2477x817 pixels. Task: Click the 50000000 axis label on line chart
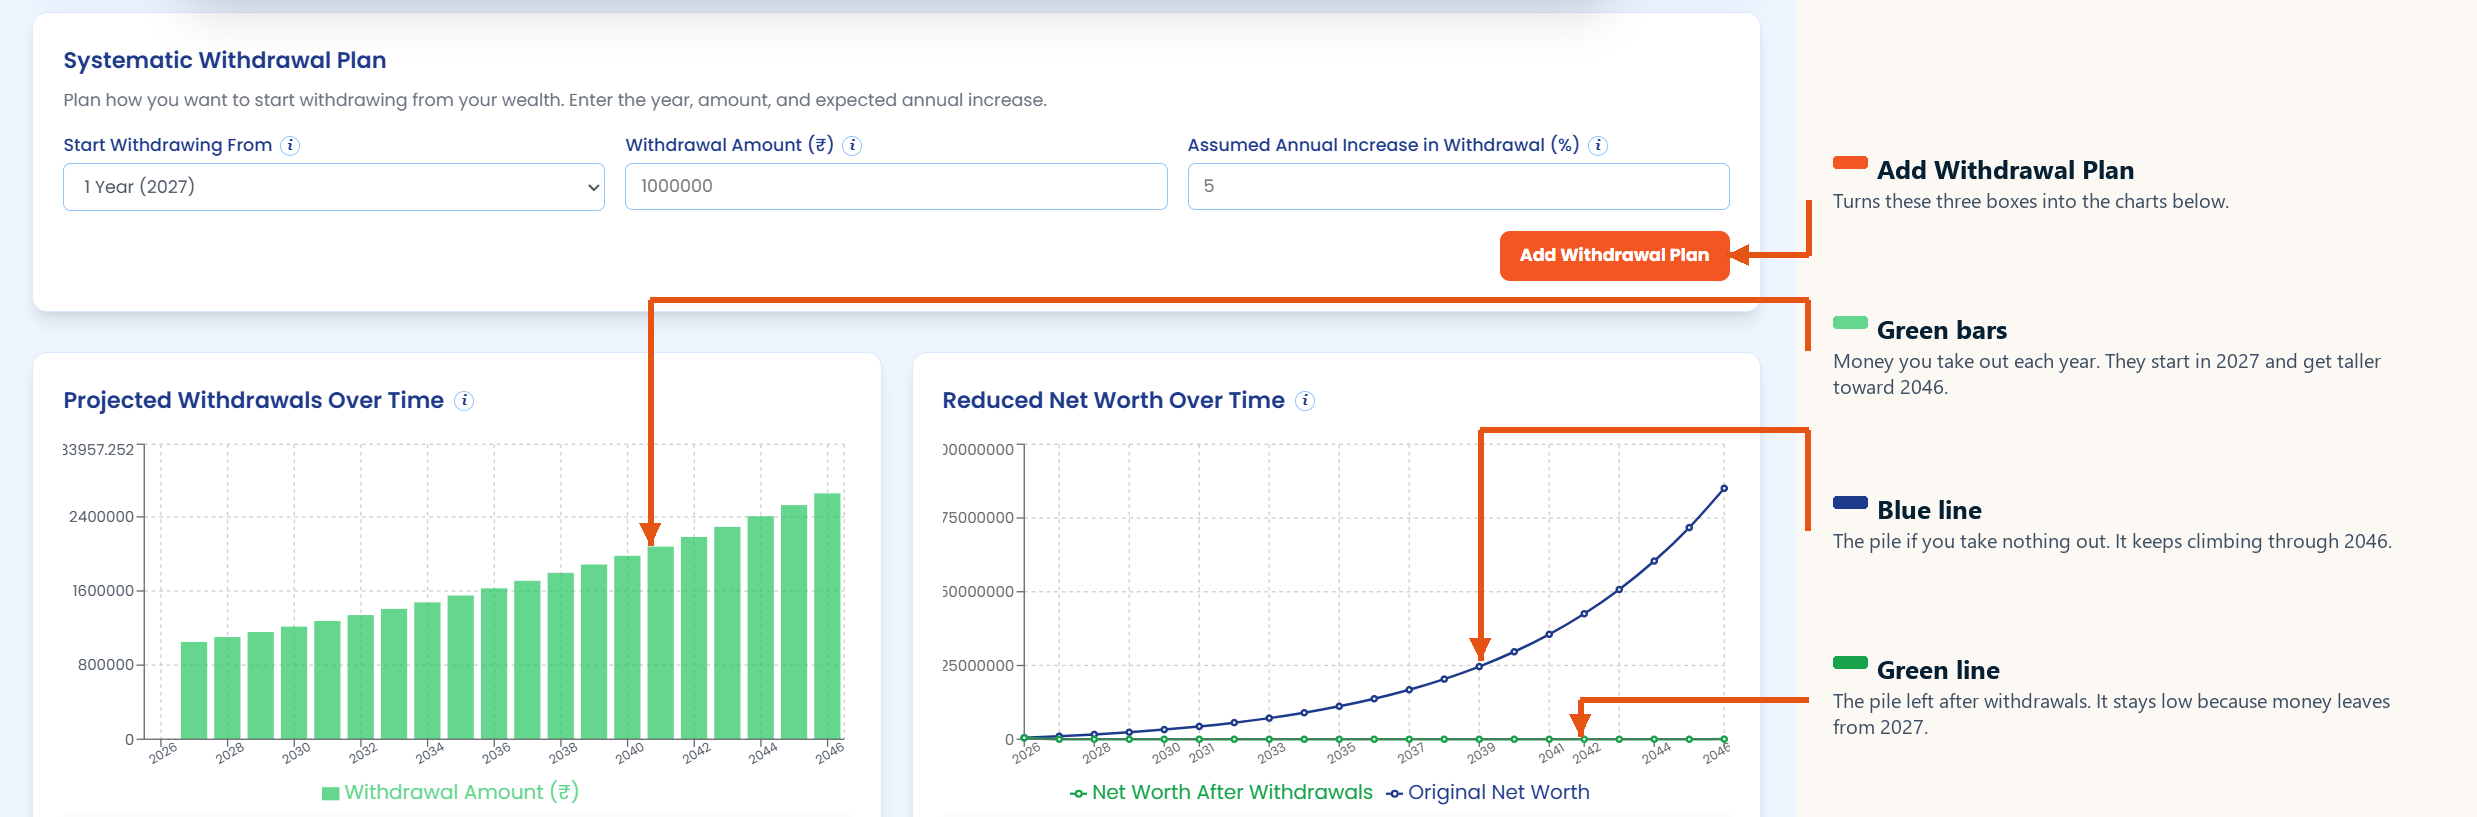click(978, 592)
